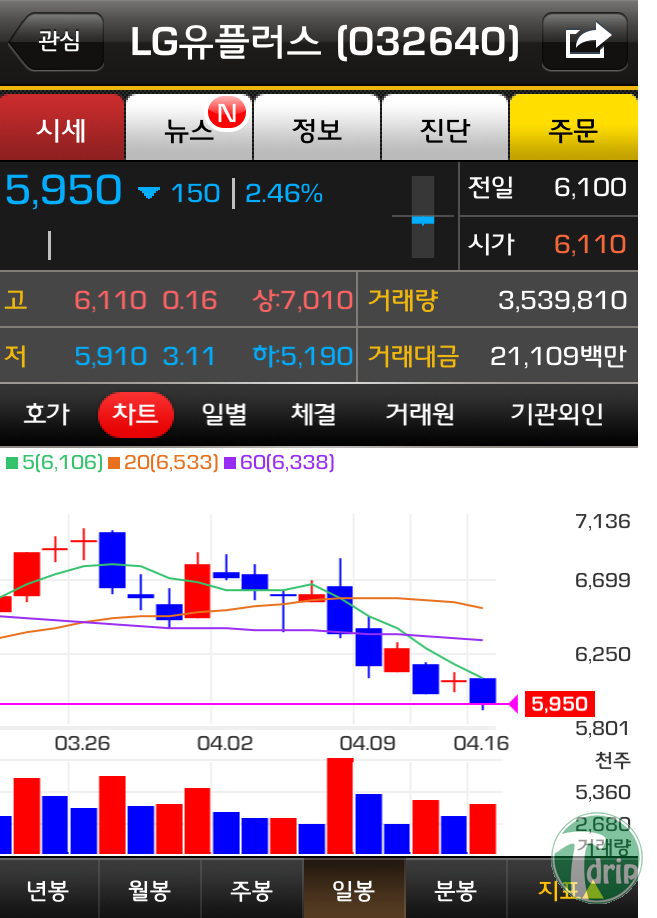Tap the 6,699 price axis label
Image resolution: width=657 pixels, height=918 pixels.
pos(603,580)
